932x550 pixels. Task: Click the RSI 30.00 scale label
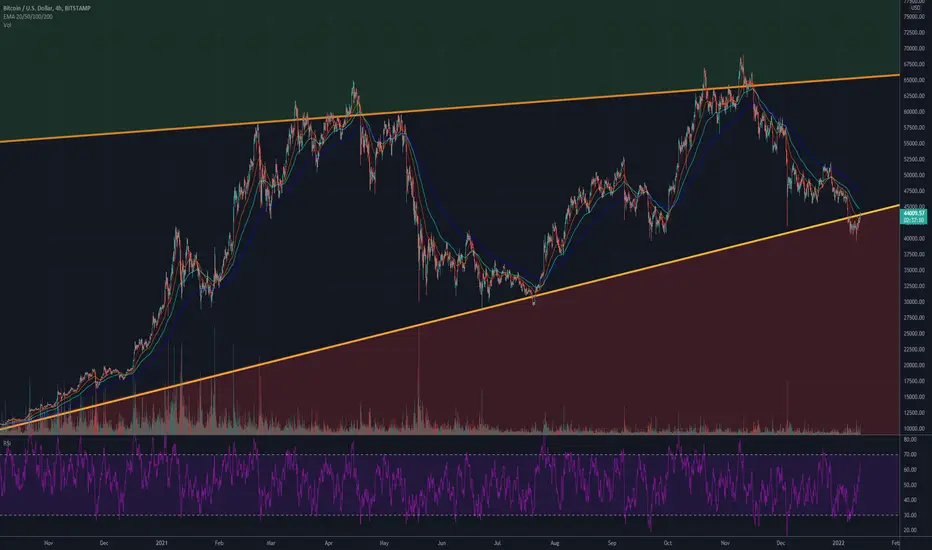[910, 515]
